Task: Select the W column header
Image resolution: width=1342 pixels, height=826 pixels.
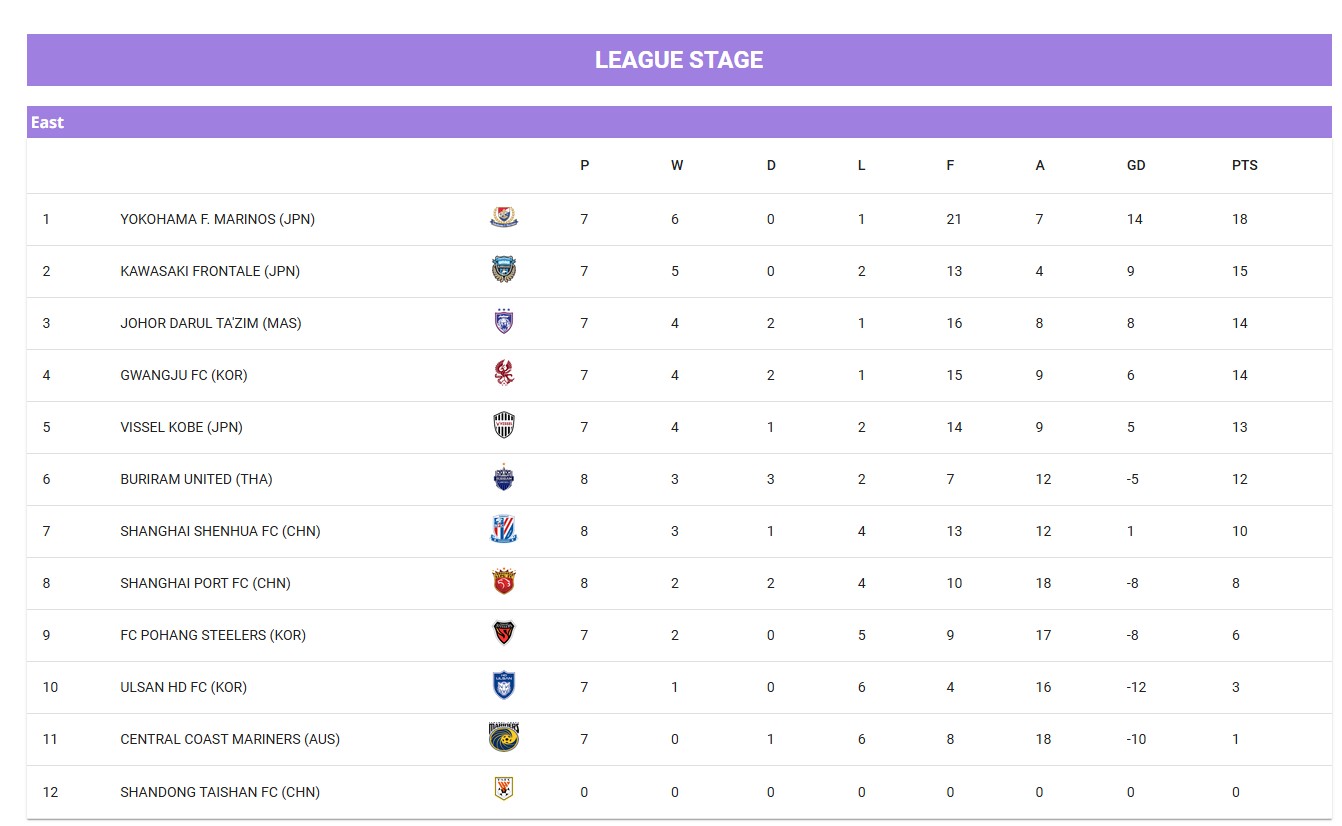Action: tap(677, 165)
